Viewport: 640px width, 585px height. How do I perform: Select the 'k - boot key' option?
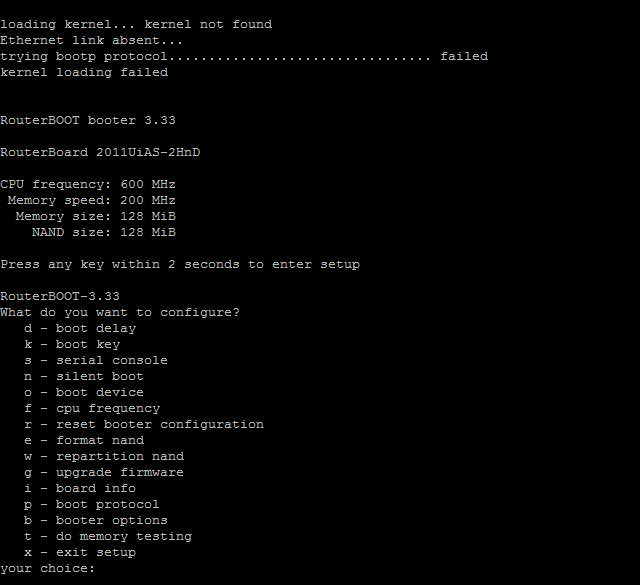point(72,345)
